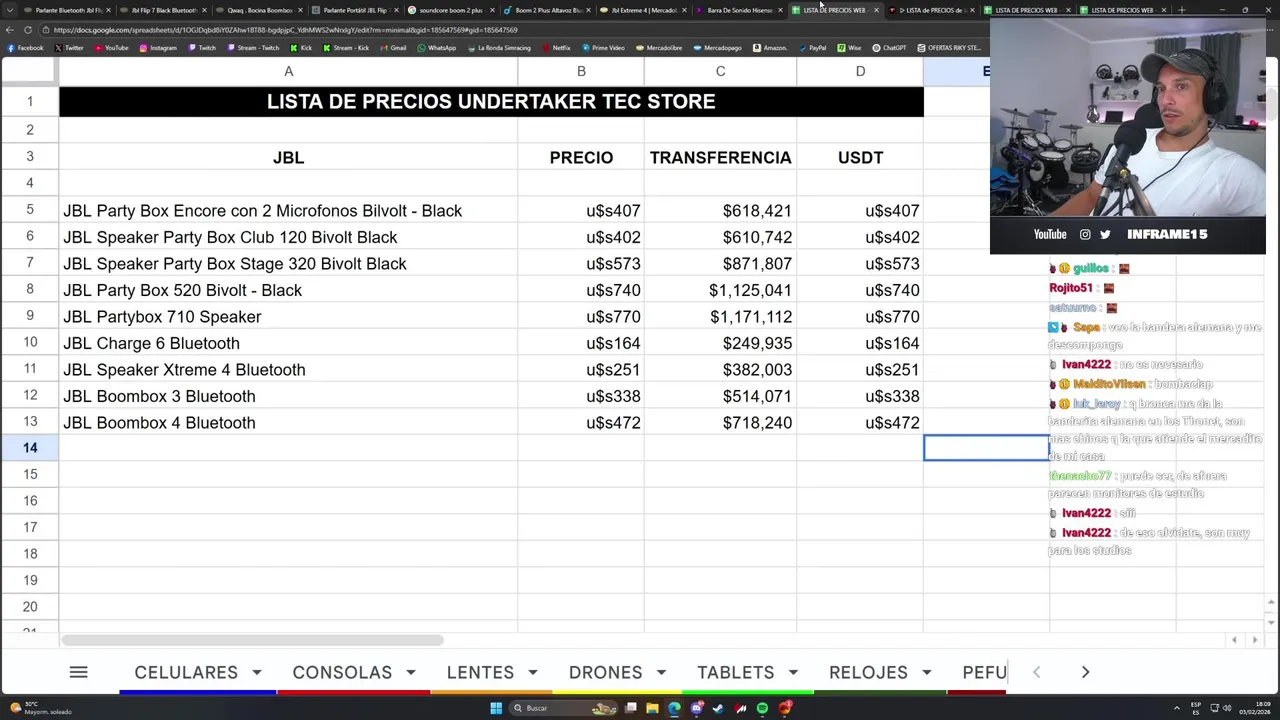Open Microsoft Edge from the taskbar
The width and height of the screenshot is (1280, 720).
674,708
